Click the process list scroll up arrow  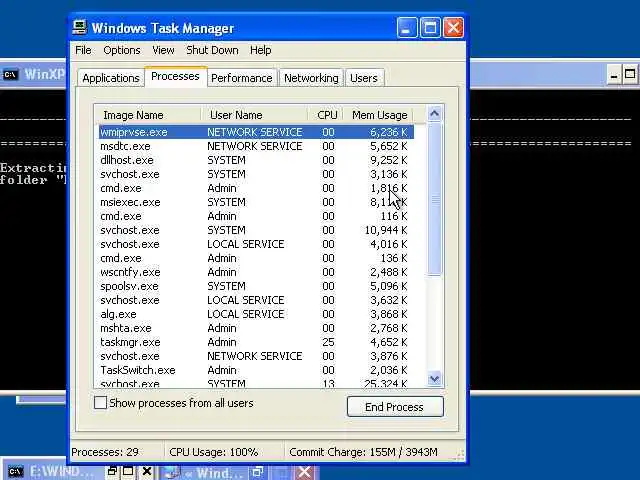[434, 113]
